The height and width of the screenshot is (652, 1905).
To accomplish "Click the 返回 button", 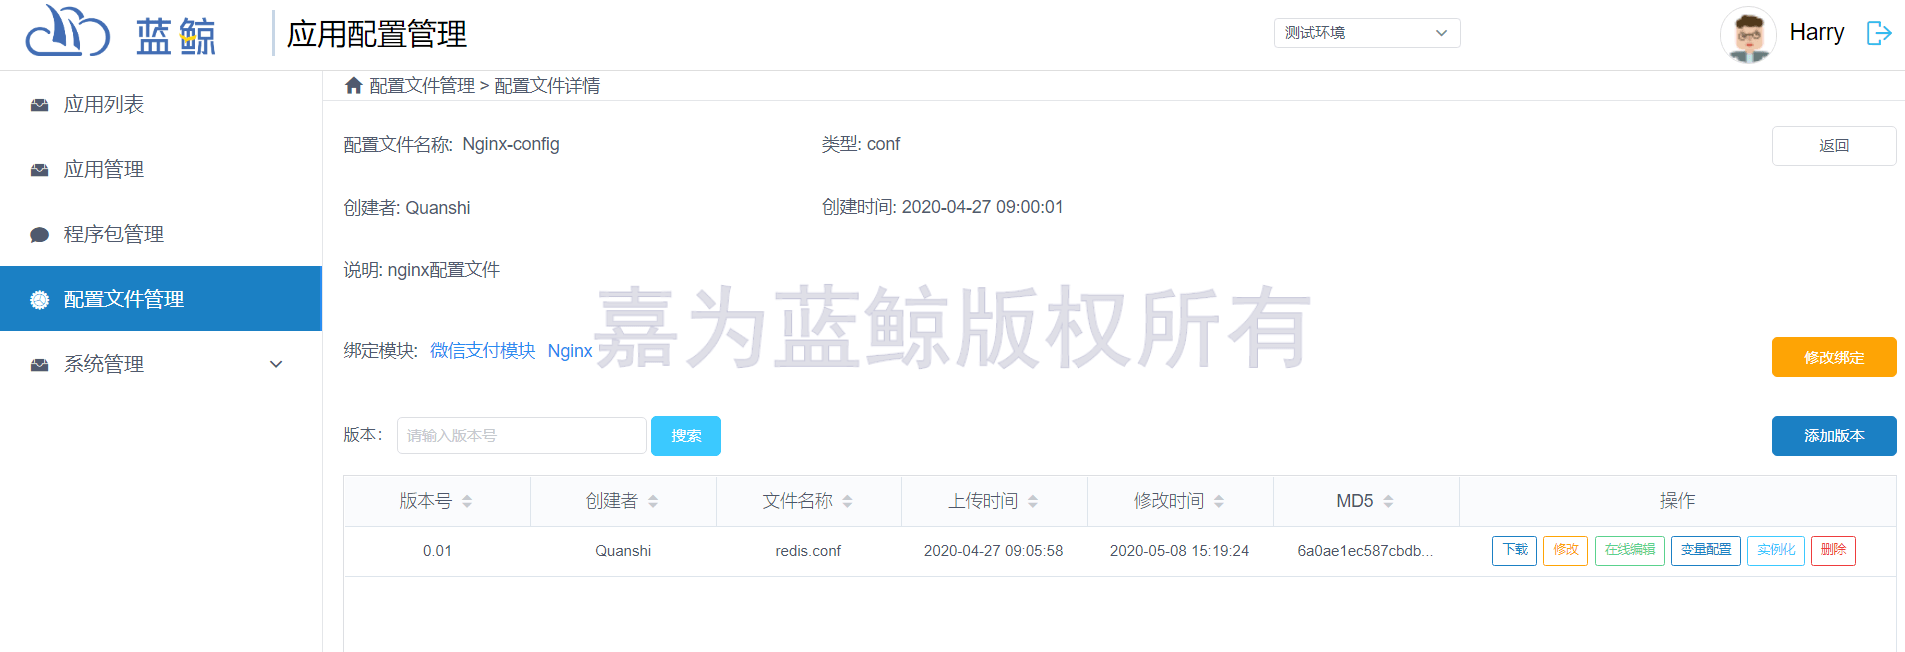I will [1834, 146].
